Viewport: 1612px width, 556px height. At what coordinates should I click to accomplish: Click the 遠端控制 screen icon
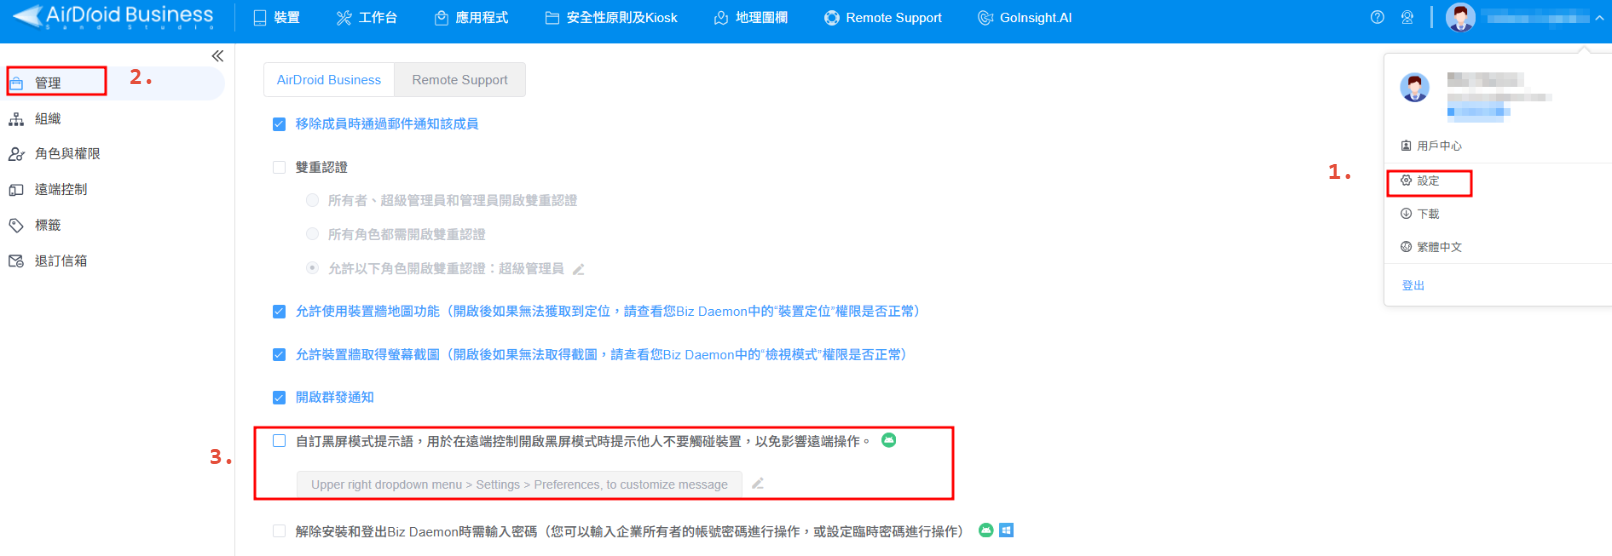(x=16, y=190)
